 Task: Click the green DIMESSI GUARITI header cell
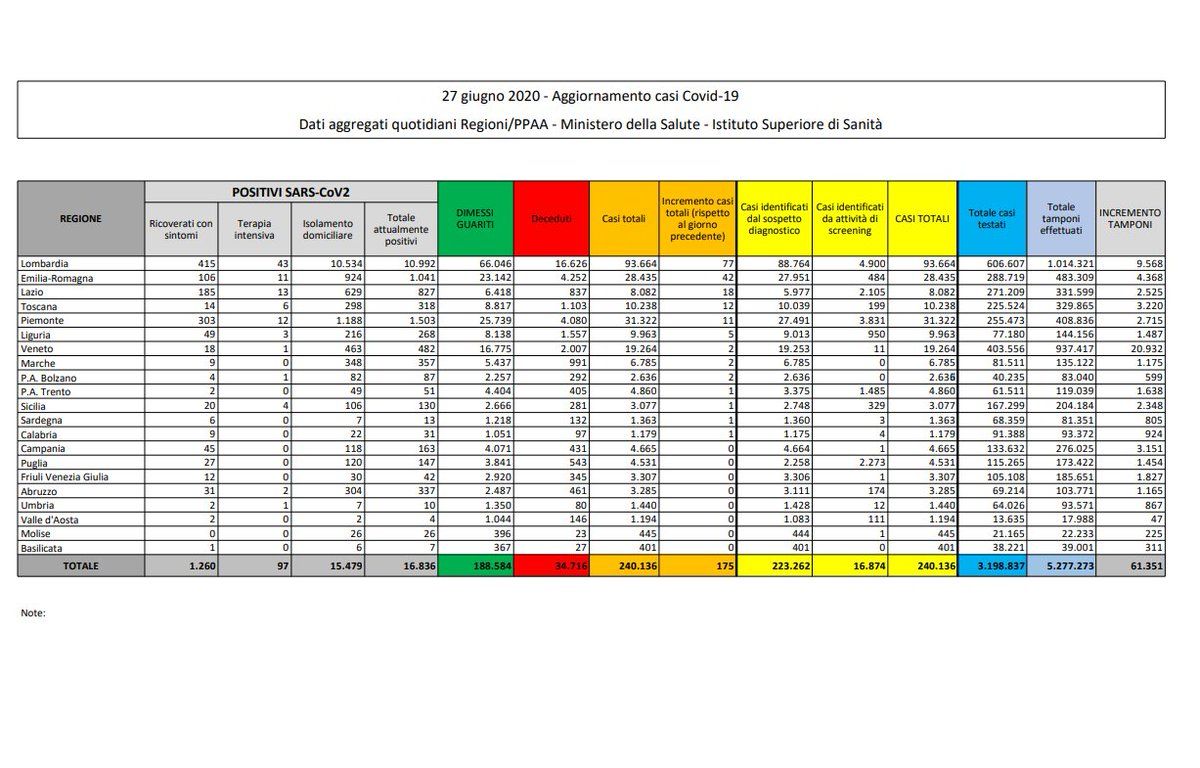click(x=475, y=218)
